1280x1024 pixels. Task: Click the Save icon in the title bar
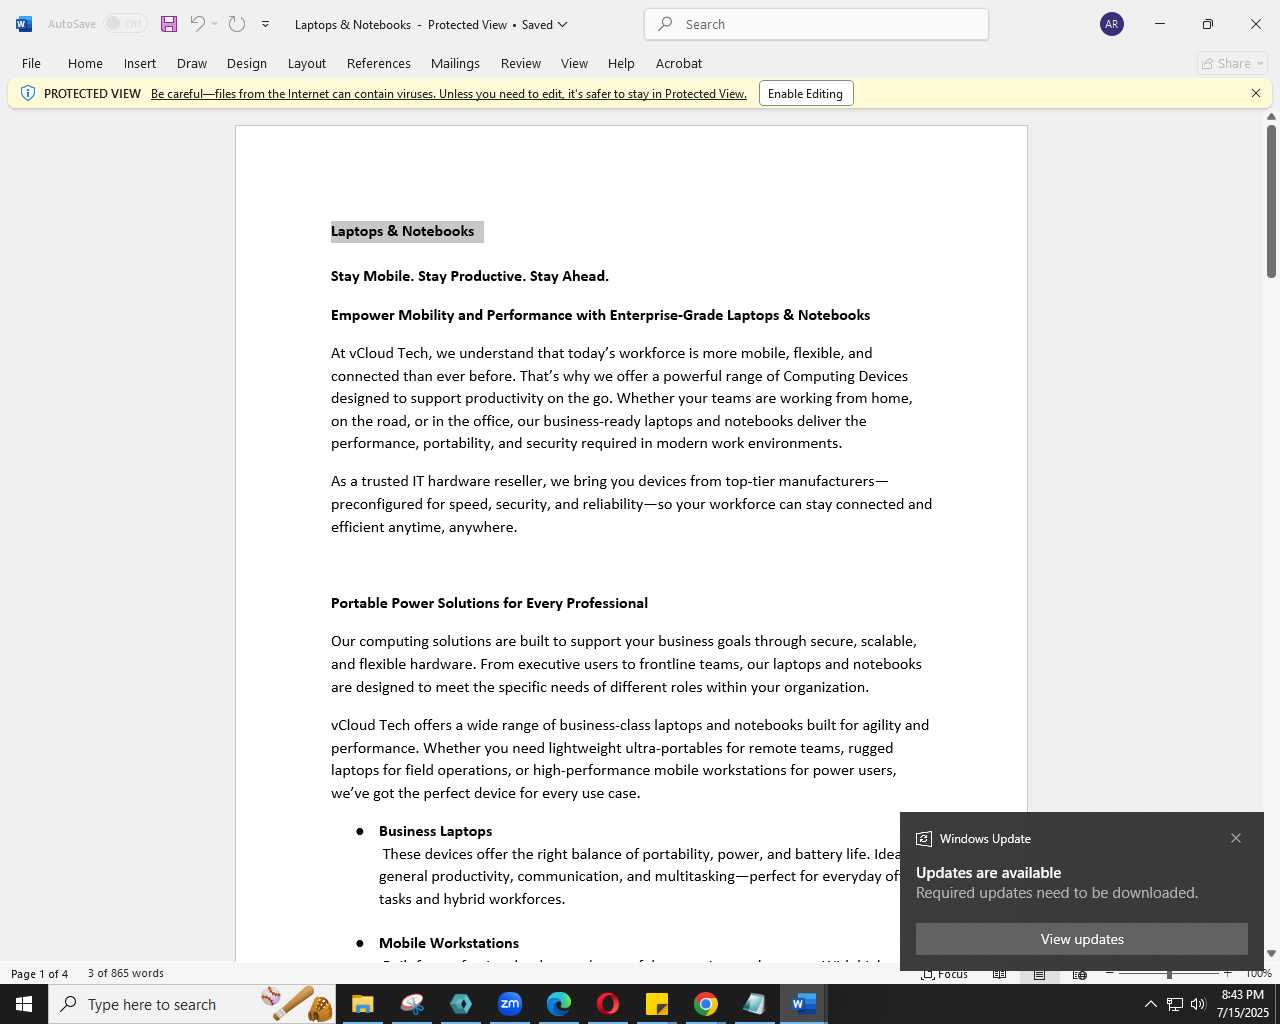click(x=169, y=24)
